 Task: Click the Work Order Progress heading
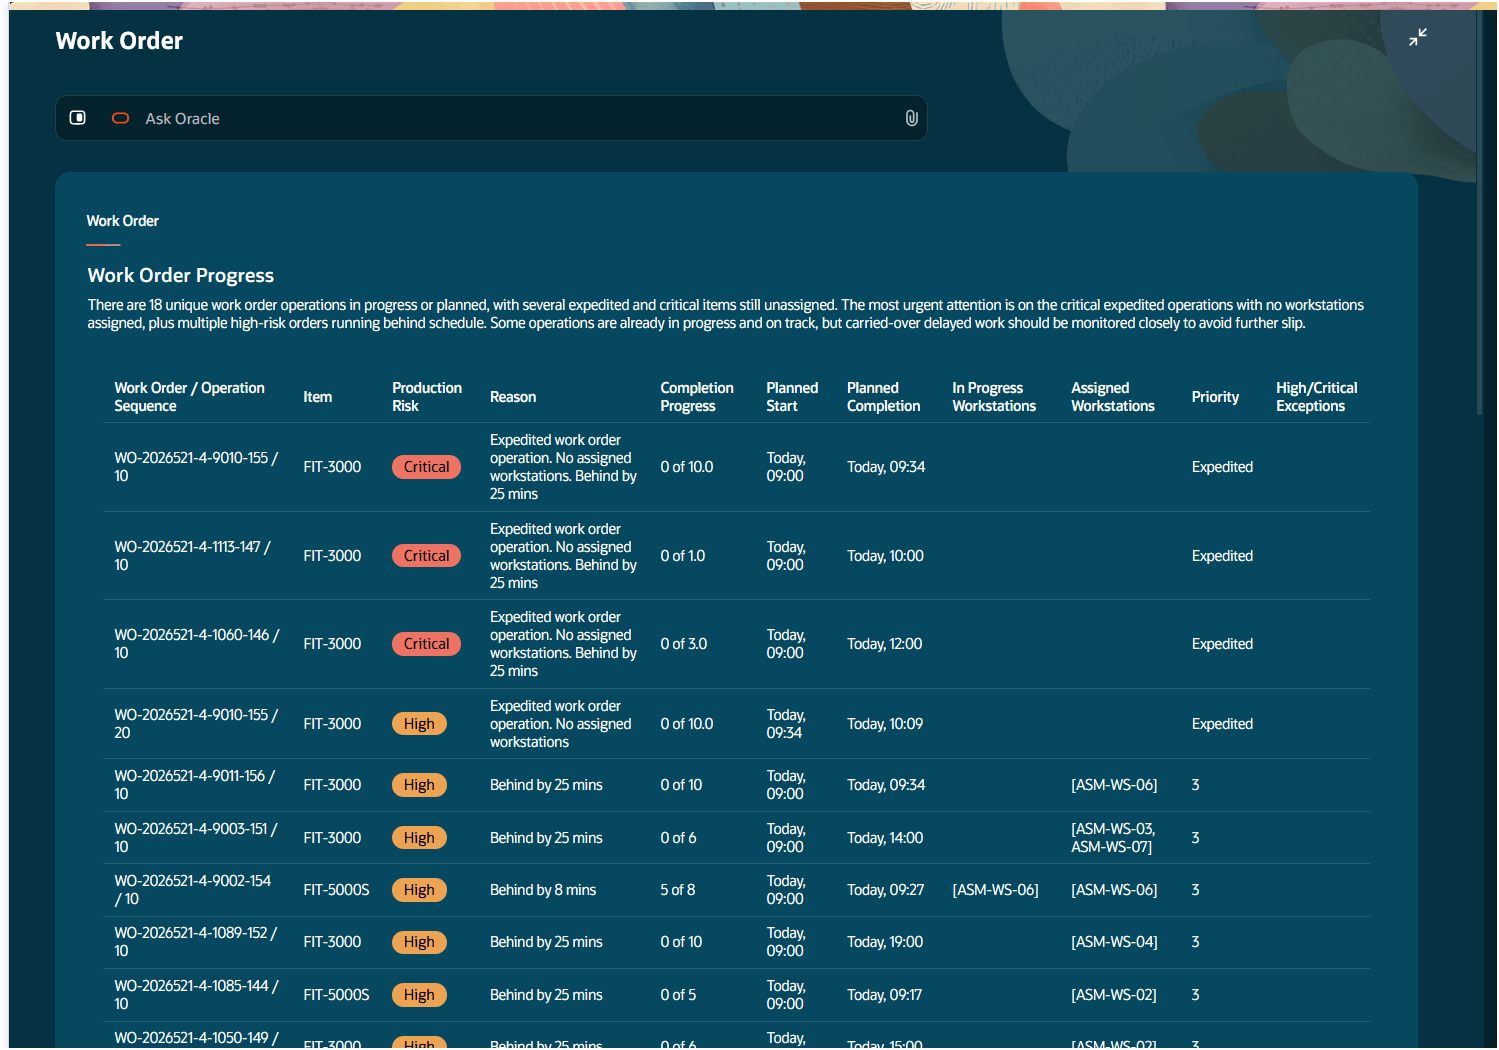(x=180, y=276)
